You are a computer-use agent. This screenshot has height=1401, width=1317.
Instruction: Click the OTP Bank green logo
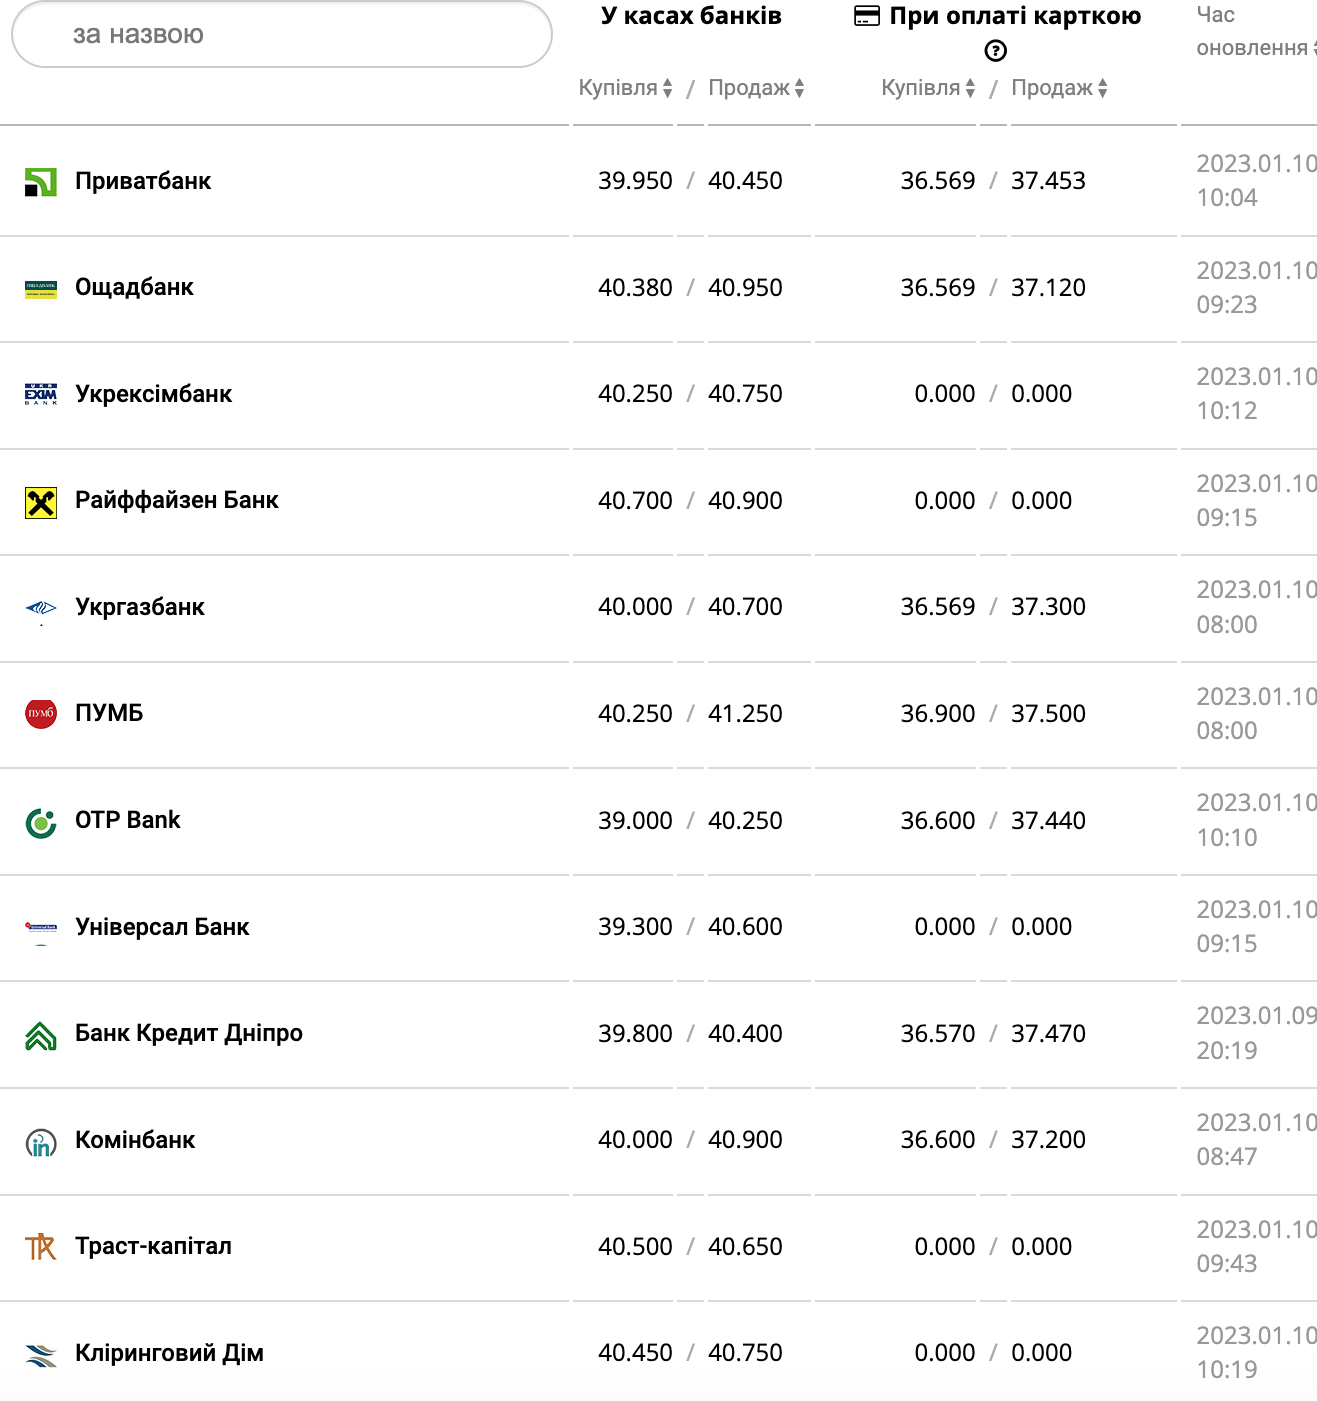[x=40, y=822]
